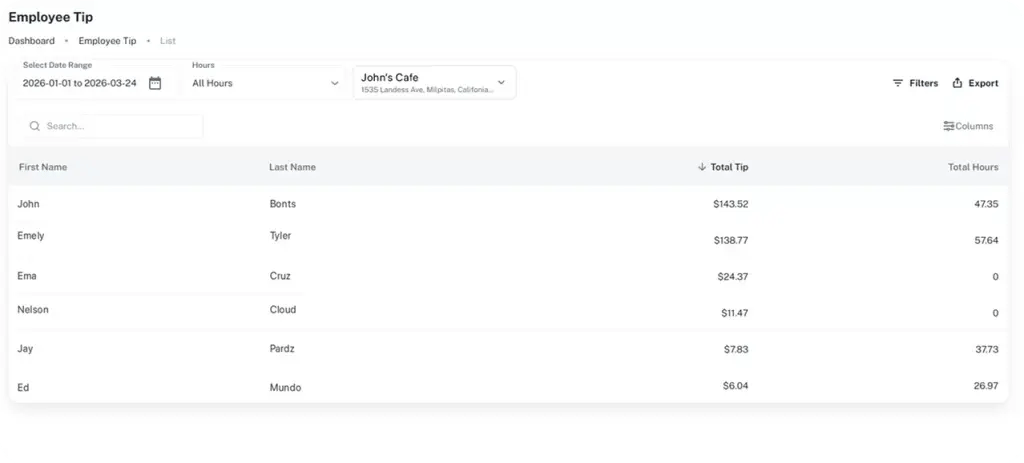
Task: Click the Cloud last name cell
Action: pos(283,310)
